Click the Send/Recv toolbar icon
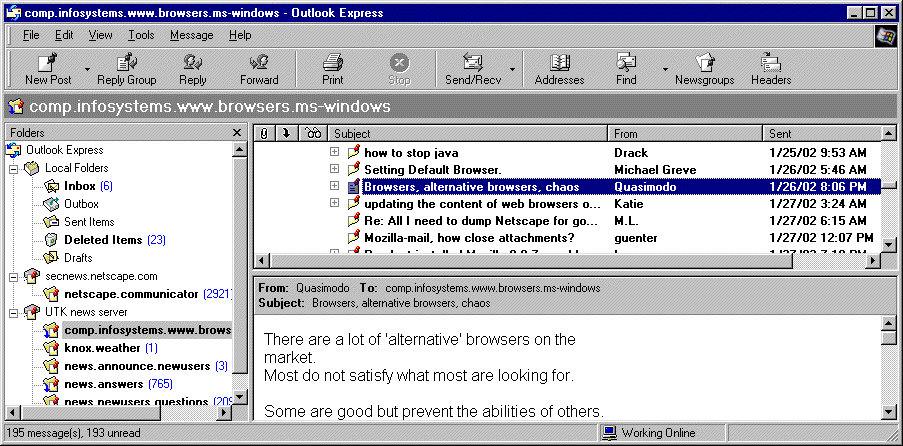 point(472,62)
